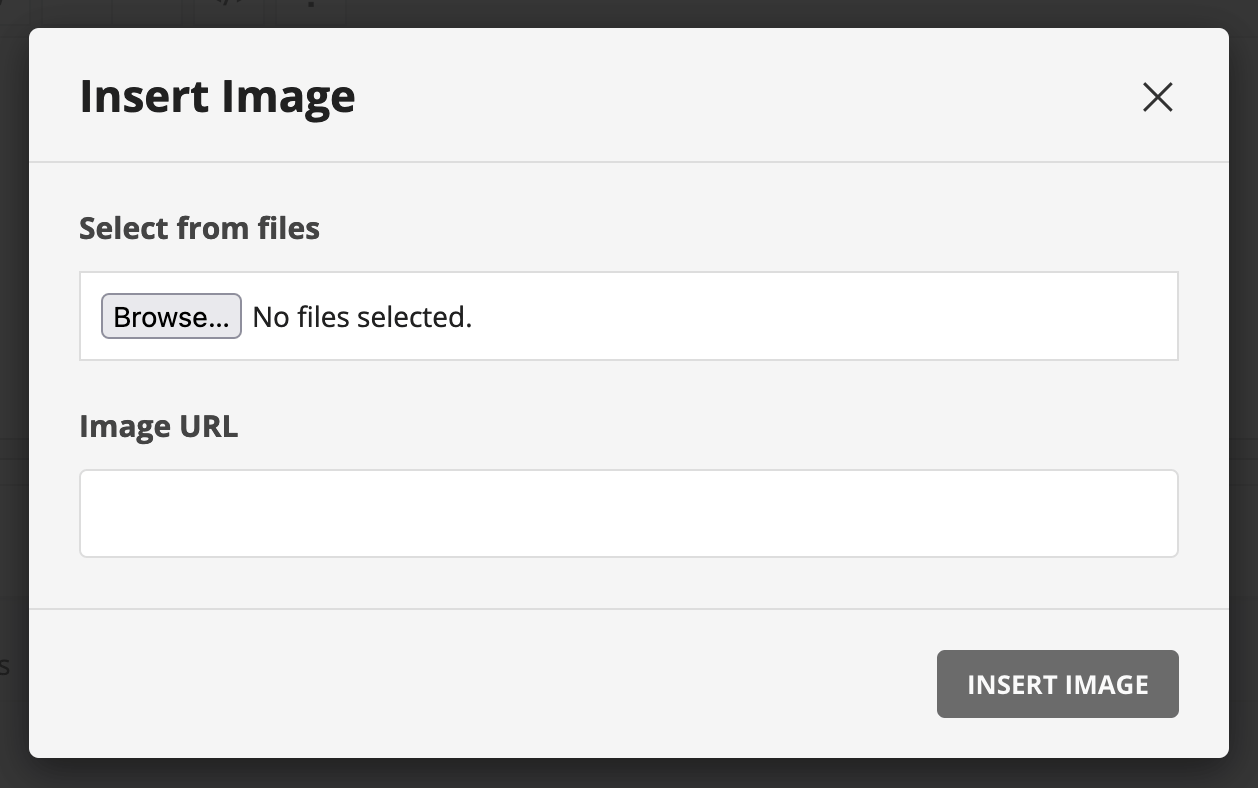The image size is (1258, 788).
Task: Click the "Image URL" field label
Action: [158, 426]
